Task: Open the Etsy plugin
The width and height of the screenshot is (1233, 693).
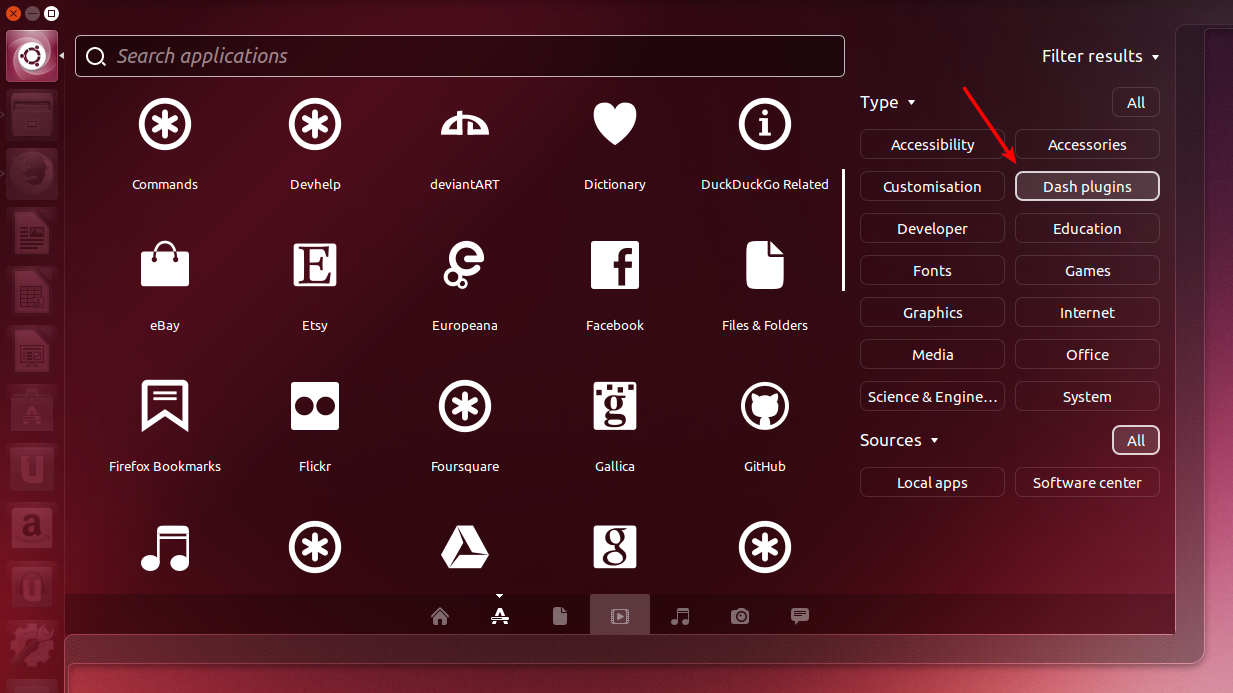Action: [x=315, y=265]
